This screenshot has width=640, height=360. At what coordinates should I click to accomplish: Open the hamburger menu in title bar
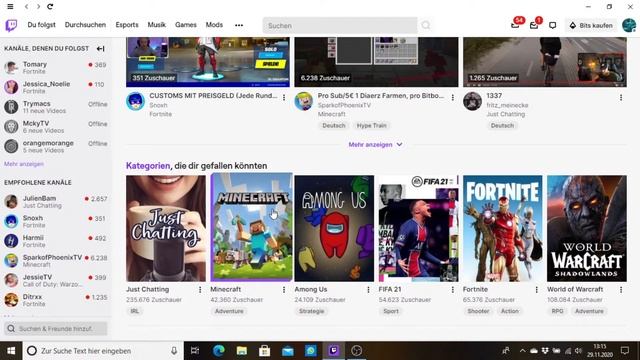click(10, 7)
